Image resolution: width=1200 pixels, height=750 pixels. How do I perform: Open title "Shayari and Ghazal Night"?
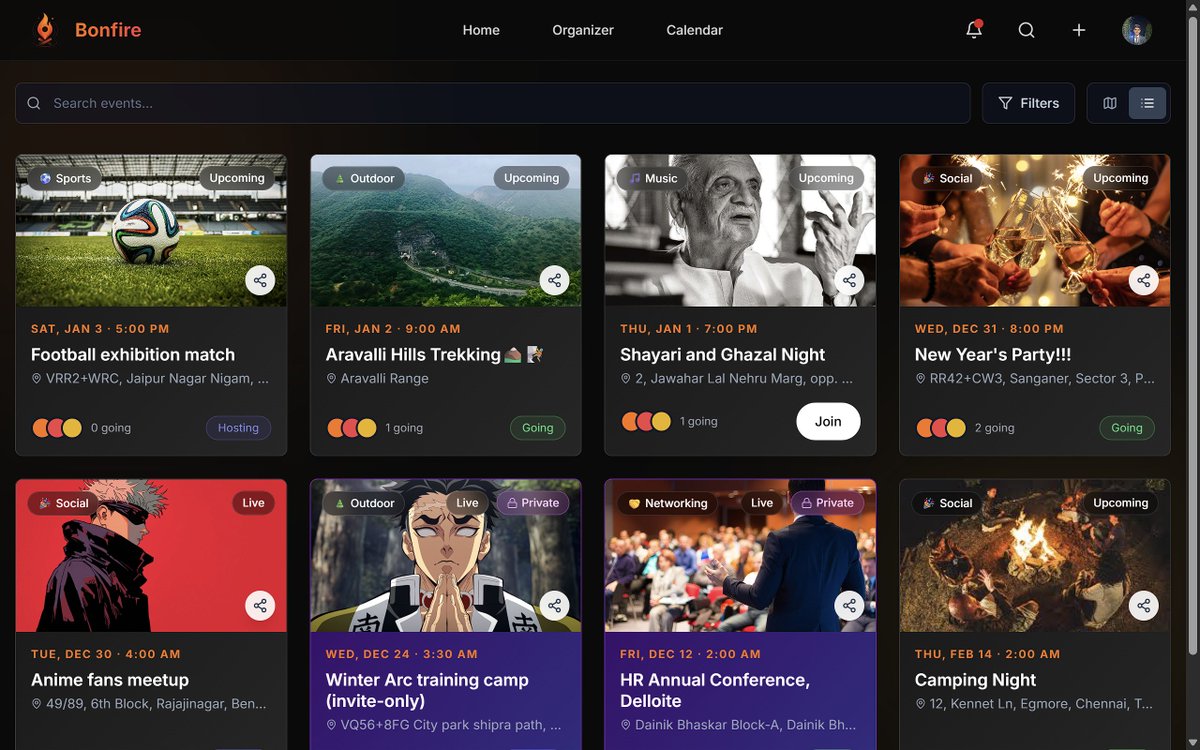(x=722, y=355)
